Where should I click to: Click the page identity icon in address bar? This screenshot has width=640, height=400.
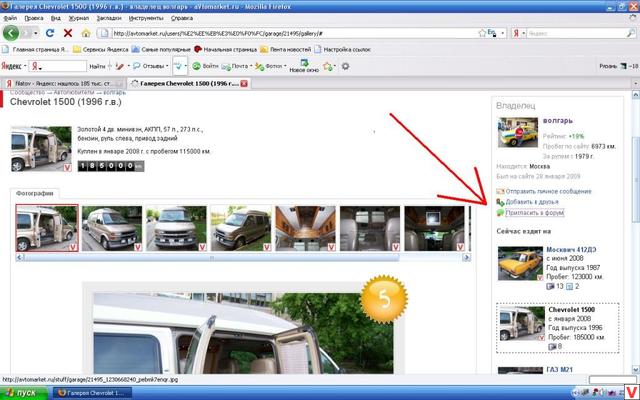tap(104, 33)
